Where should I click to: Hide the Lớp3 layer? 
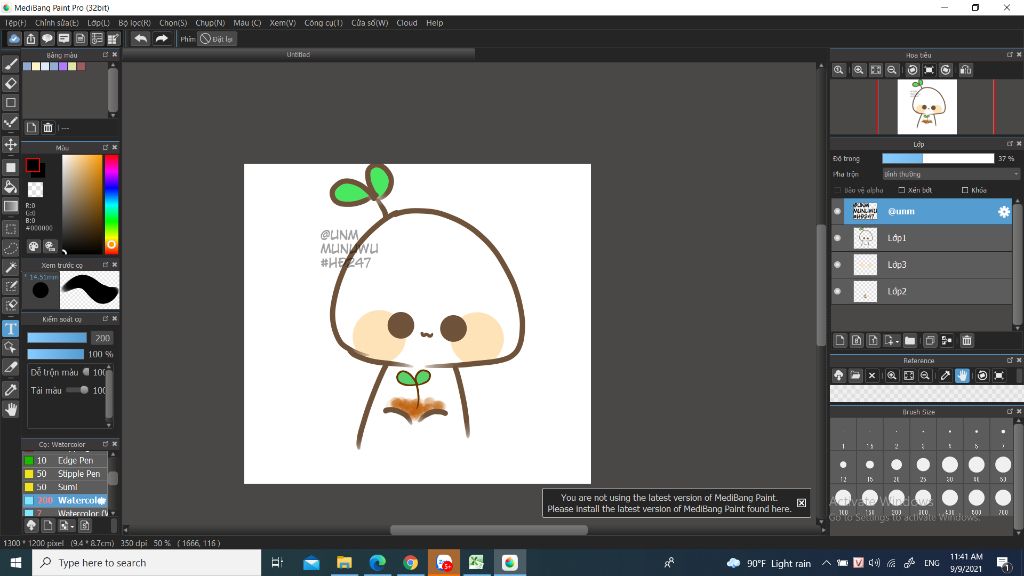pyautogui.click(x=837, y=264)
